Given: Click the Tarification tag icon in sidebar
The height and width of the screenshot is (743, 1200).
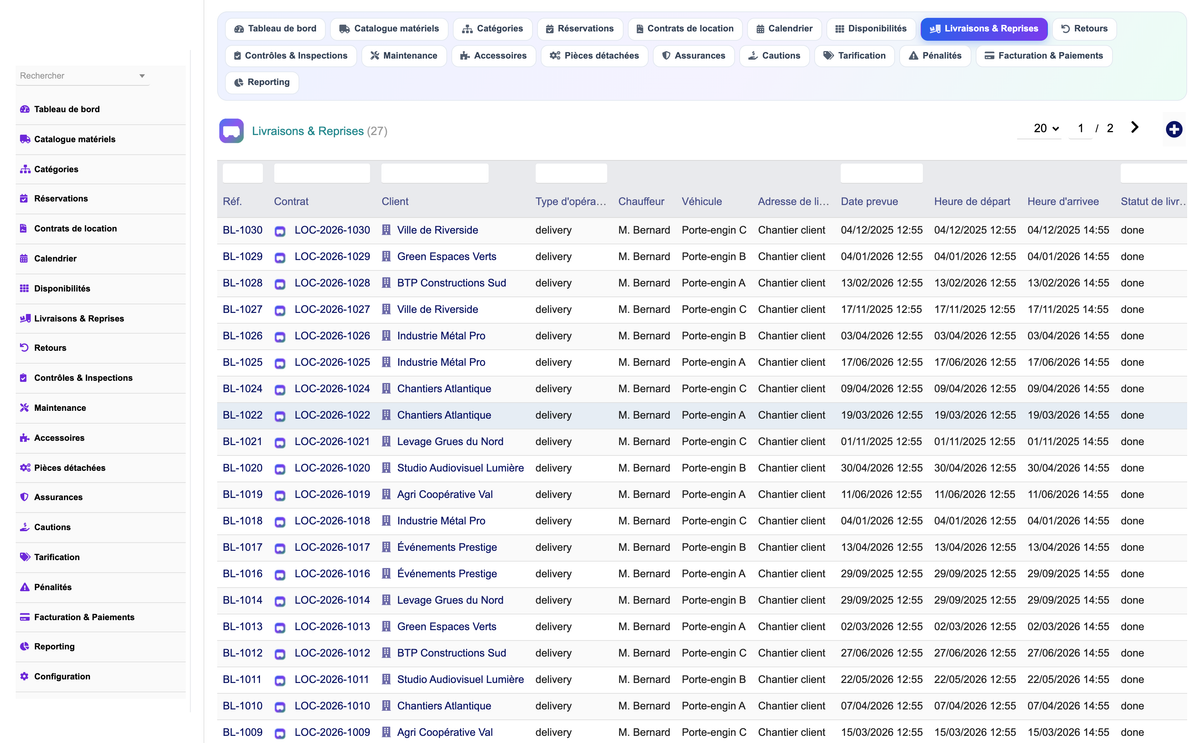Looking at the screenshot, I should pyautogui.click(x=25, y=557).
